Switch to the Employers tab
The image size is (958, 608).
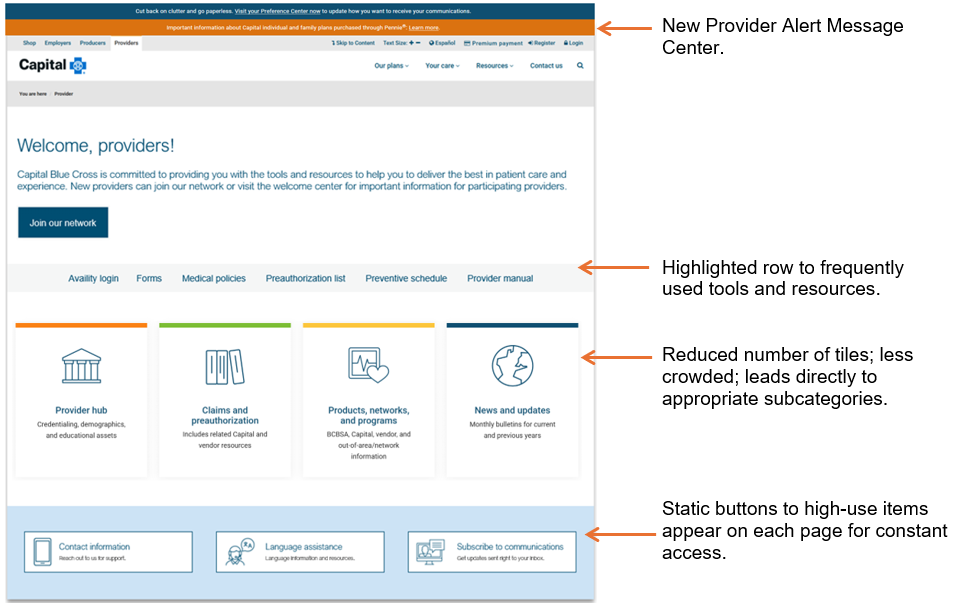[x=59, y=43]
